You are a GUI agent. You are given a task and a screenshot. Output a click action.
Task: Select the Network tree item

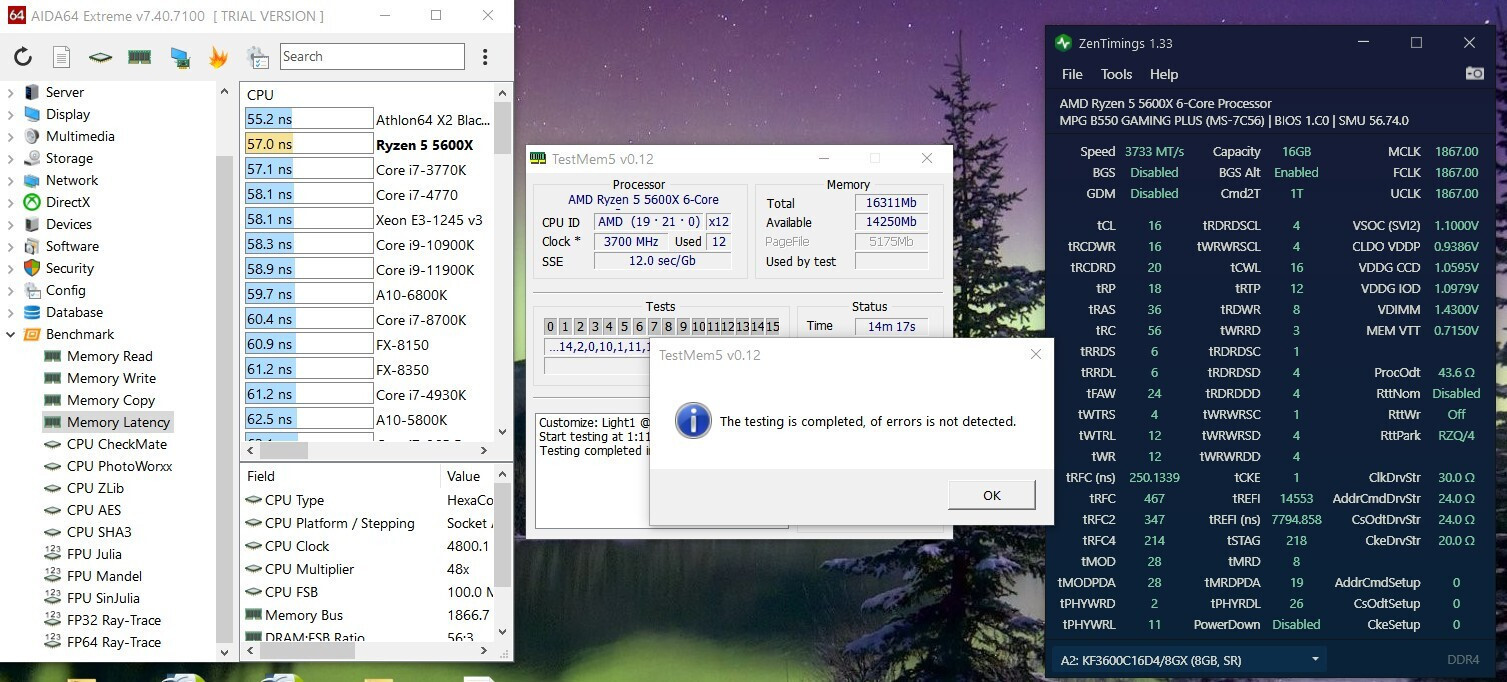pos(72,180)
